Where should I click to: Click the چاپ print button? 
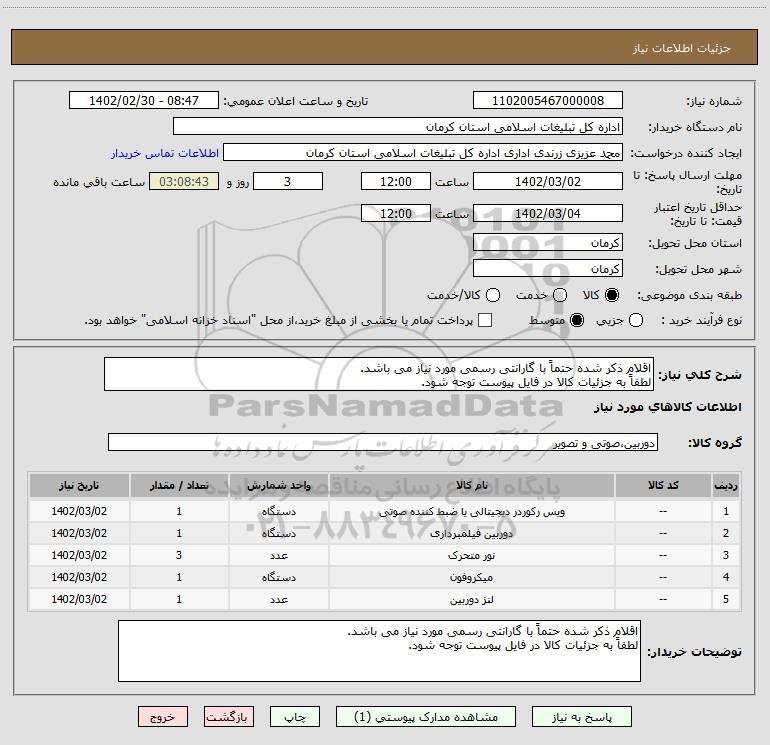click(295, 717)
